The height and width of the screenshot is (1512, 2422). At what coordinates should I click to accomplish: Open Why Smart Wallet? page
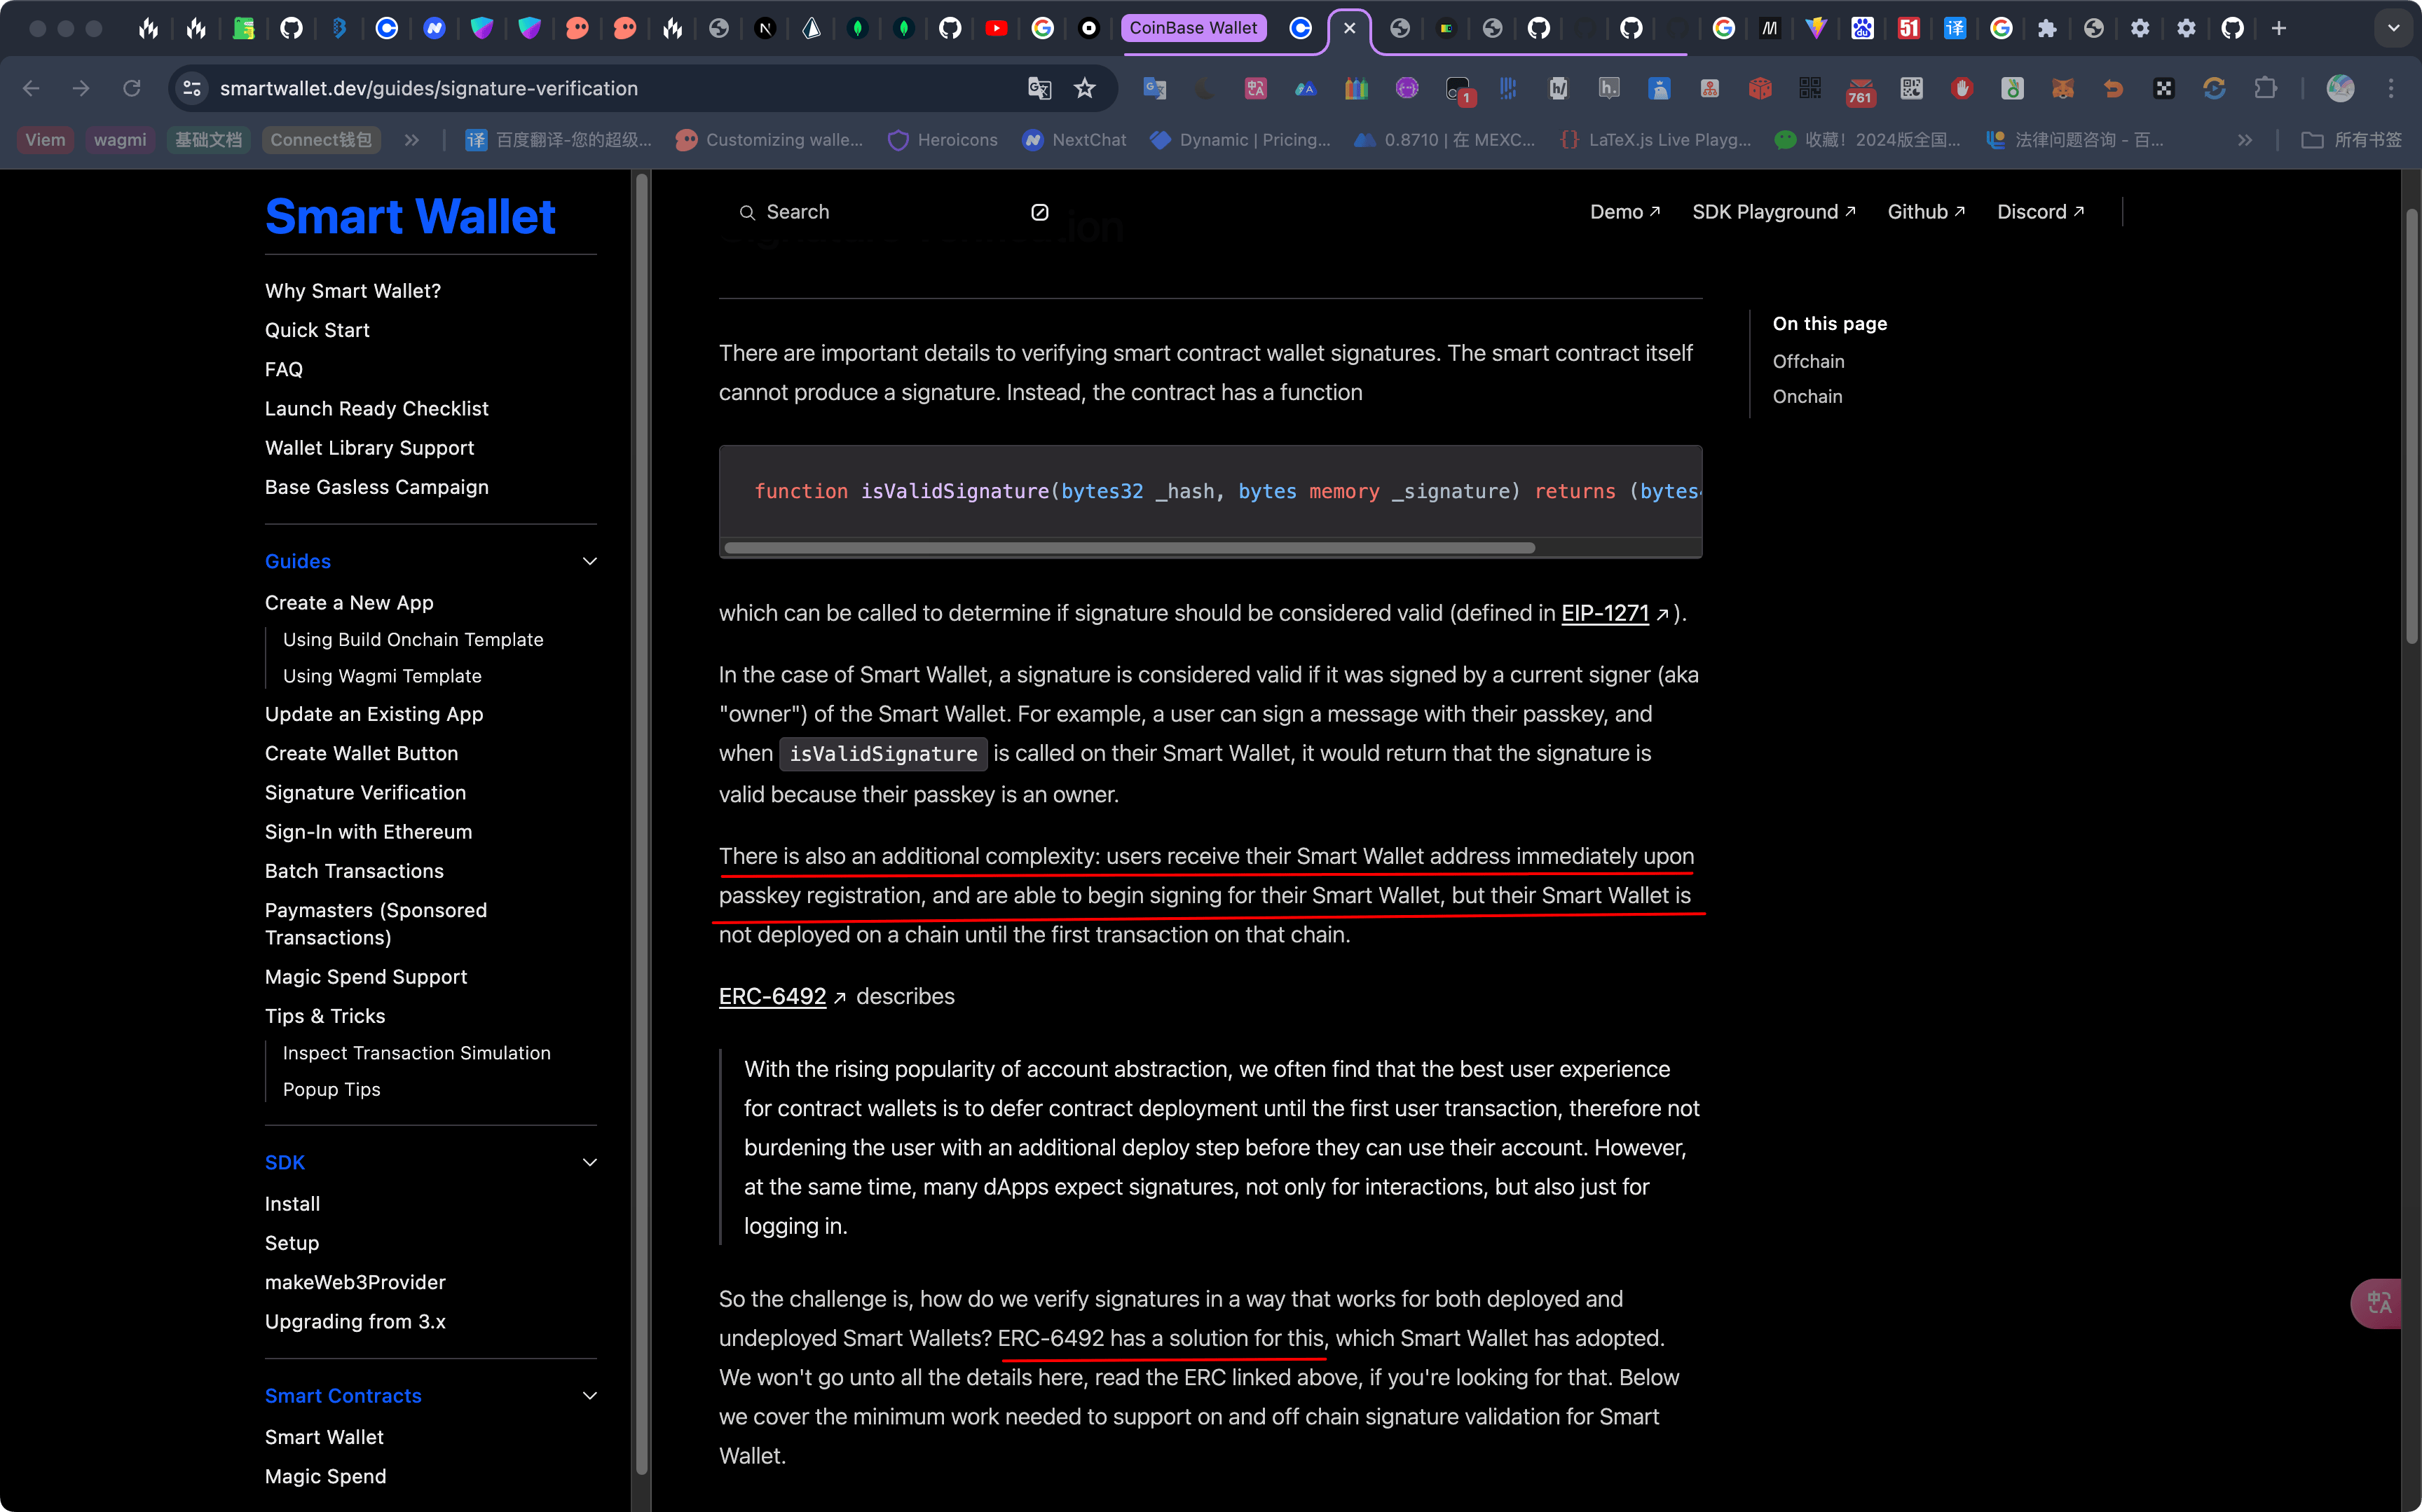pos(353,291)
